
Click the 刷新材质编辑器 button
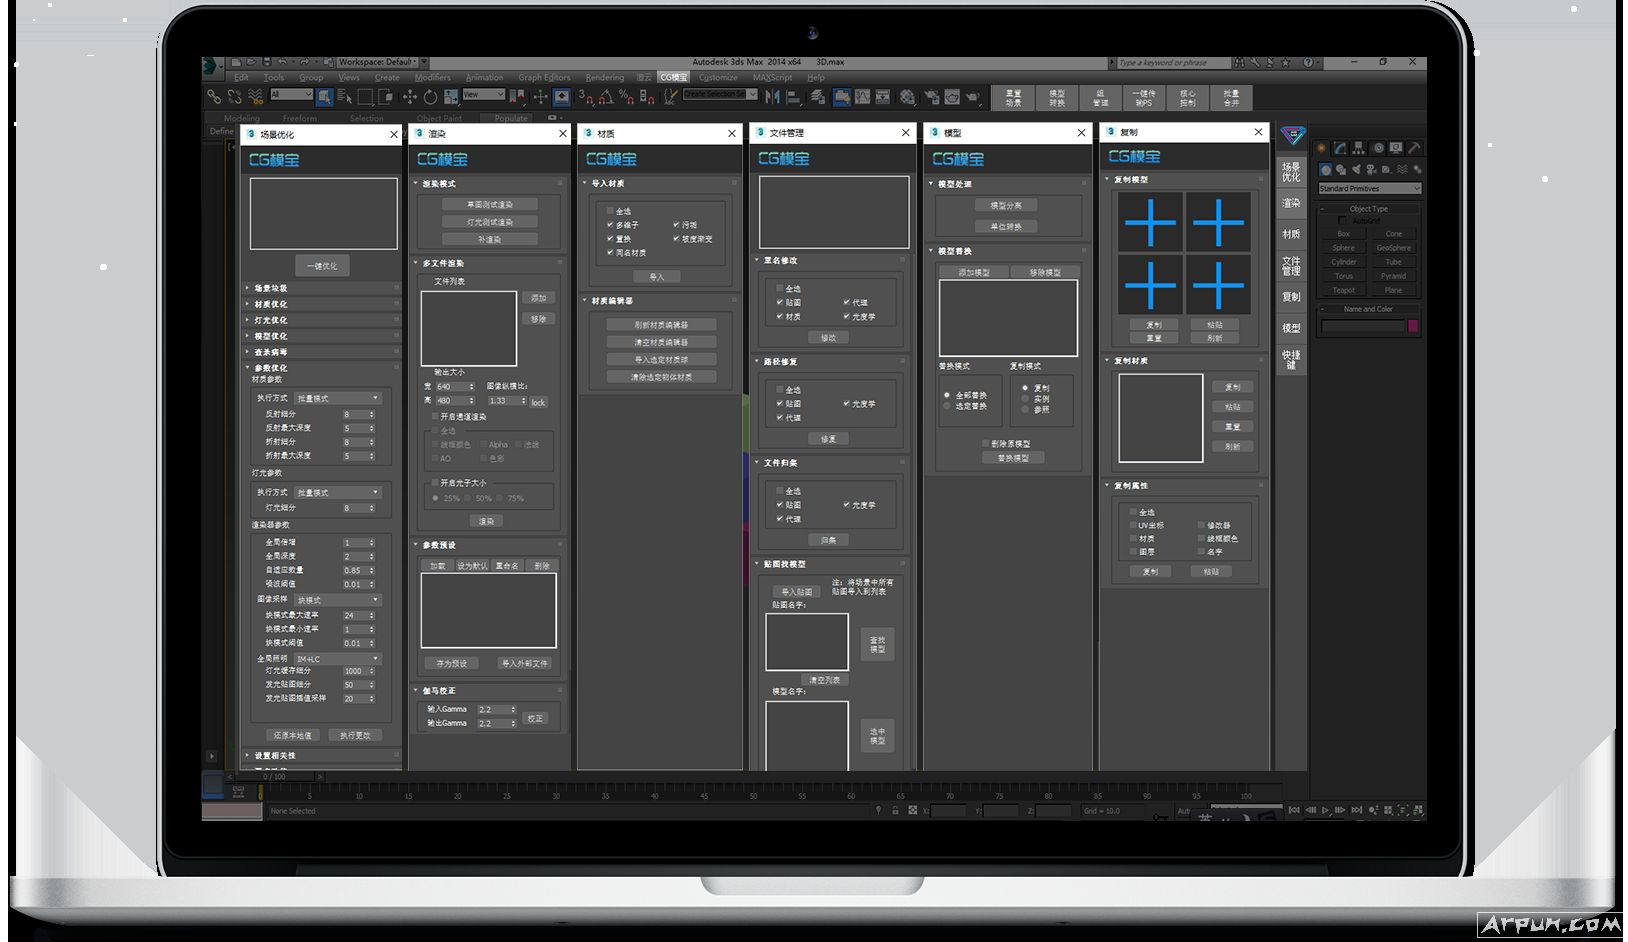pyautogui.click(x=661, y=325)
